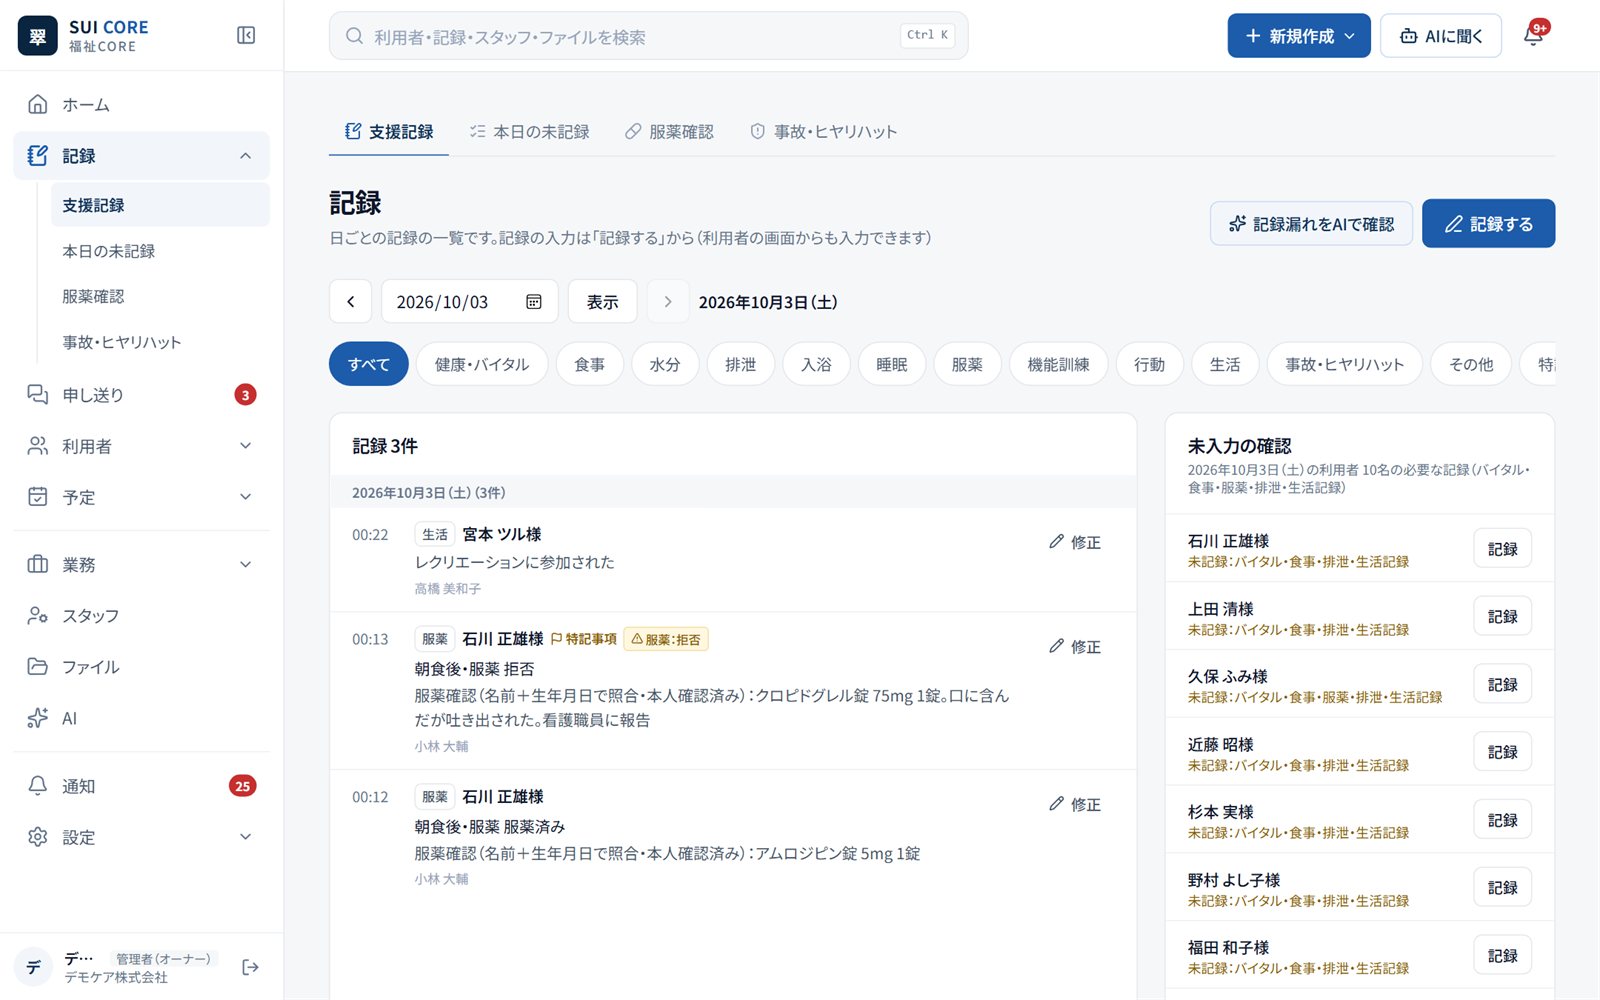This screenshot has height=1000, width=1600.
Task: Click 記録 button for 久保 ふみ様
Action: tap(1502, 684)
